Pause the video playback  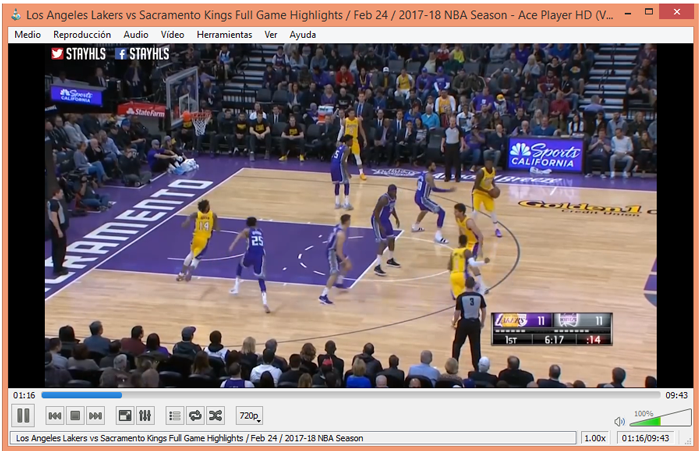[x=23, y=416]
